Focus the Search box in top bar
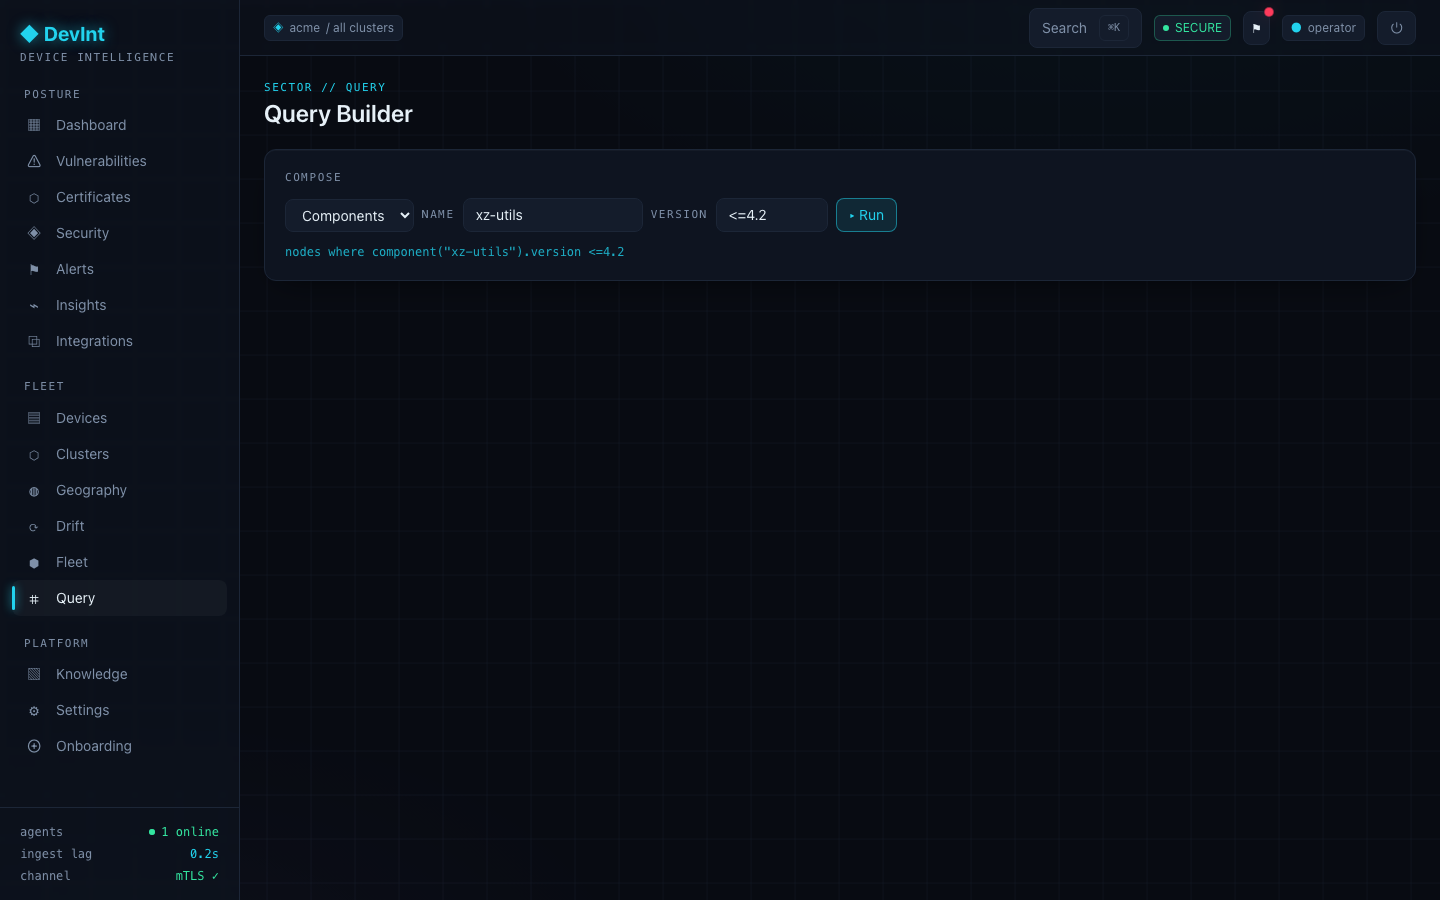This screenshot has width=1440, height=900. coord(1085,28)
